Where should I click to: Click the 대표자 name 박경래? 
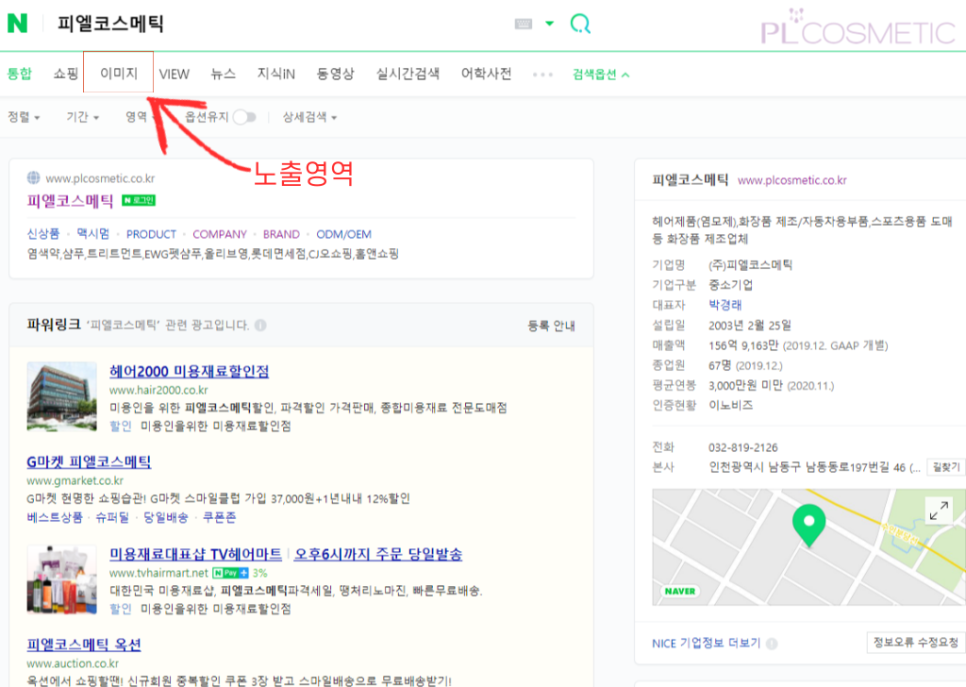pyautogui.click(x=725, y=305)
